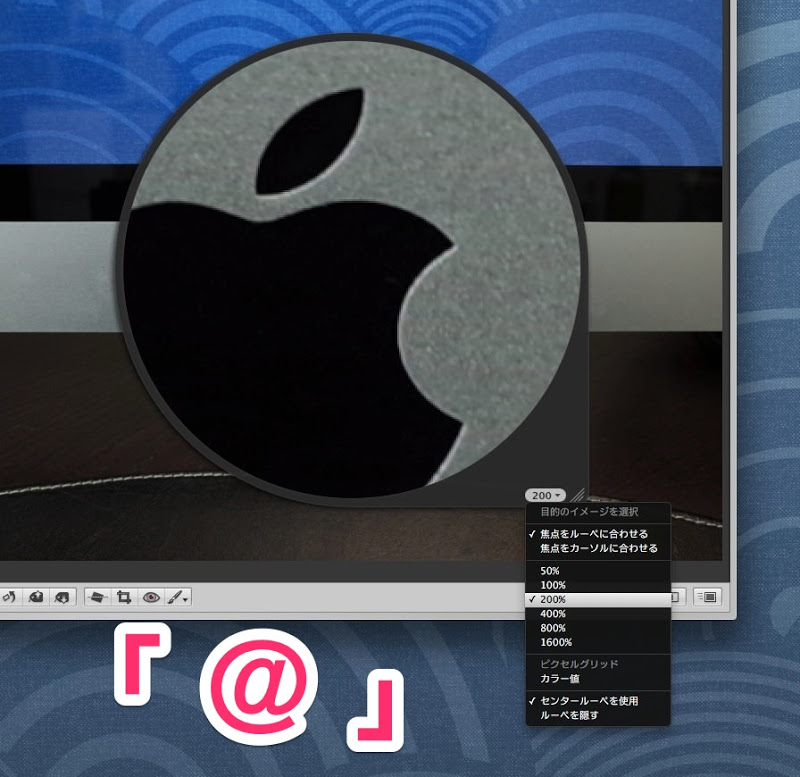This screenshot has width=800, height=777.
Task: Choose 焦点をルーペに合わせる in the loupe menu
Action: point(598,534)
